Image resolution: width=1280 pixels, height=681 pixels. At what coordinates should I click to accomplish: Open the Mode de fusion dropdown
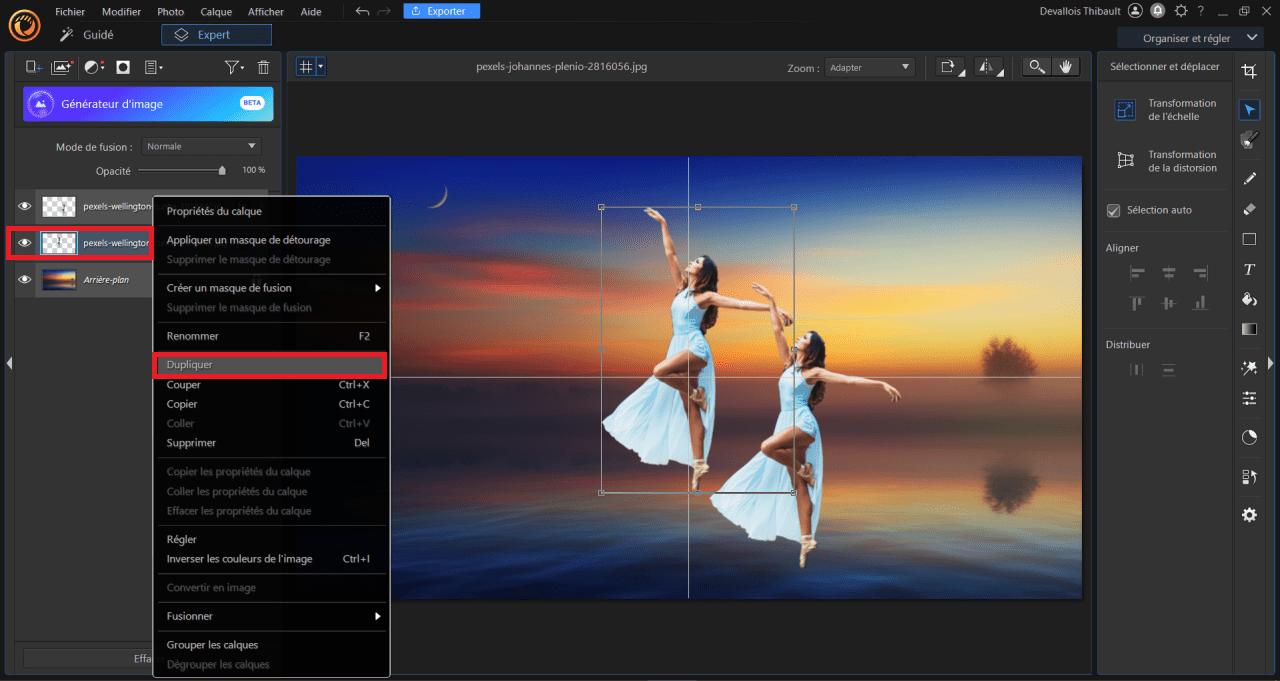point(201,146)
